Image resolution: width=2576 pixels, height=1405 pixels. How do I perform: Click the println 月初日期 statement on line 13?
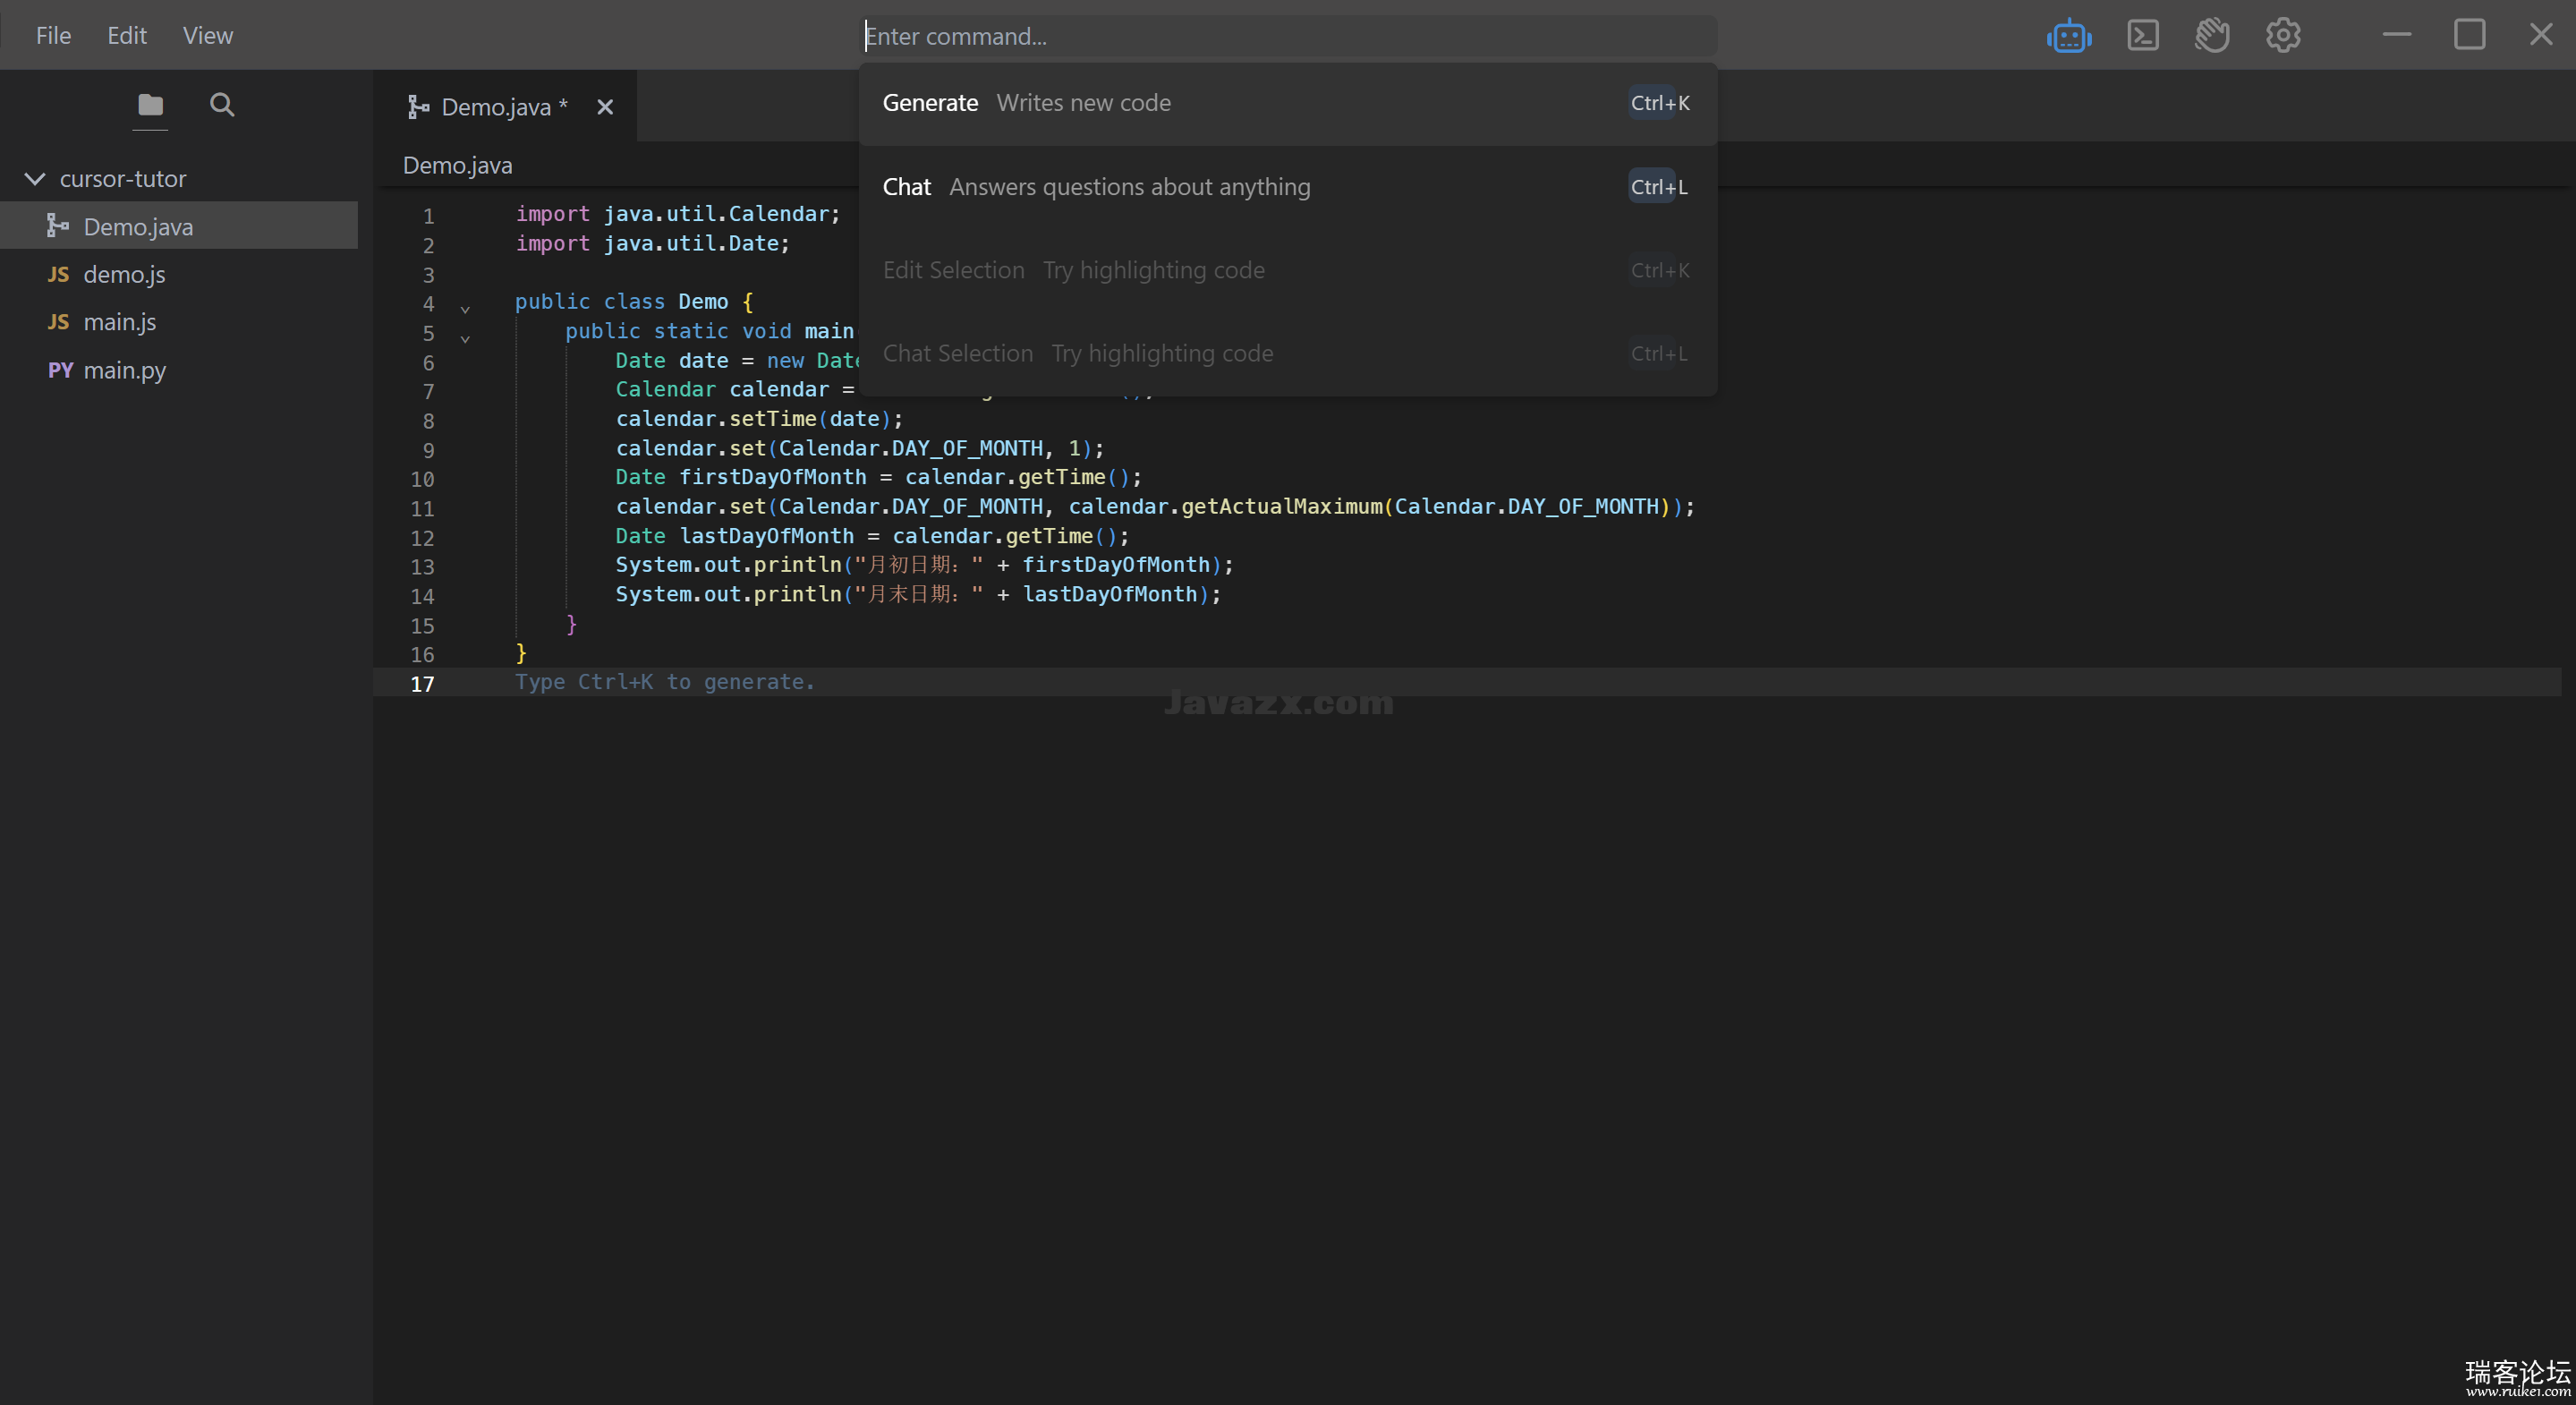(925, 565)
